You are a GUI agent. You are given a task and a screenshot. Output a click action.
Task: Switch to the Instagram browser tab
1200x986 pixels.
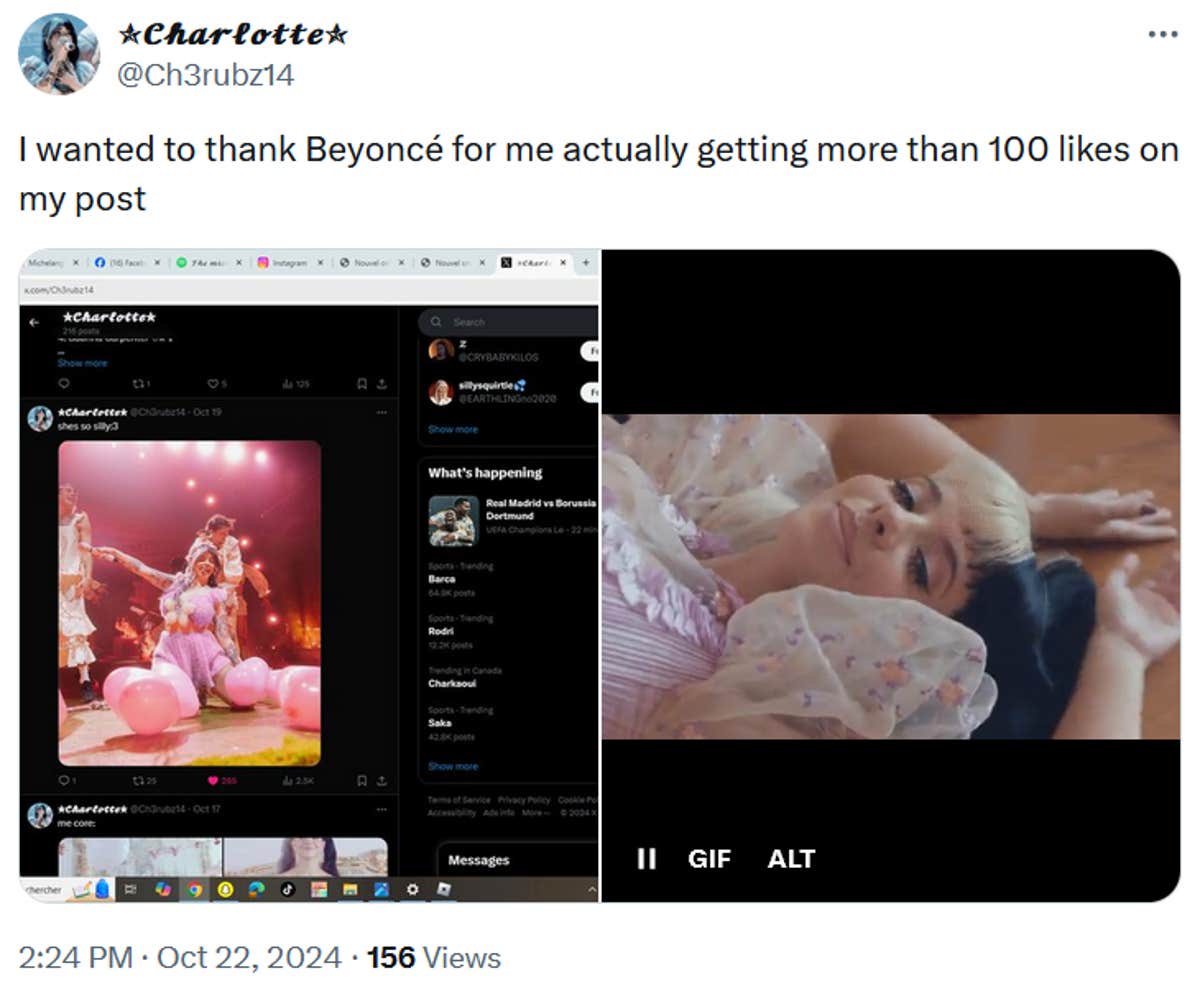(287, 263)
